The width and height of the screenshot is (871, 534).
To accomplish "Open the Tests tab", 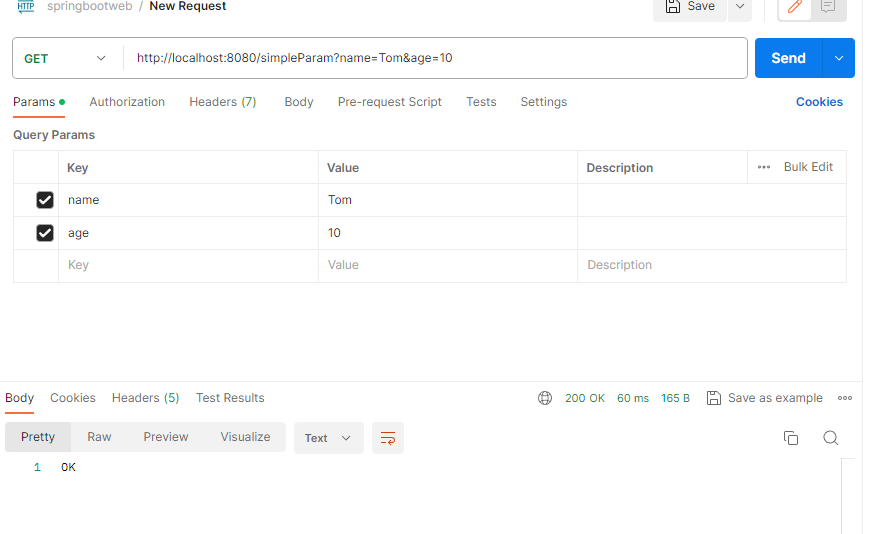I will 481,102.
